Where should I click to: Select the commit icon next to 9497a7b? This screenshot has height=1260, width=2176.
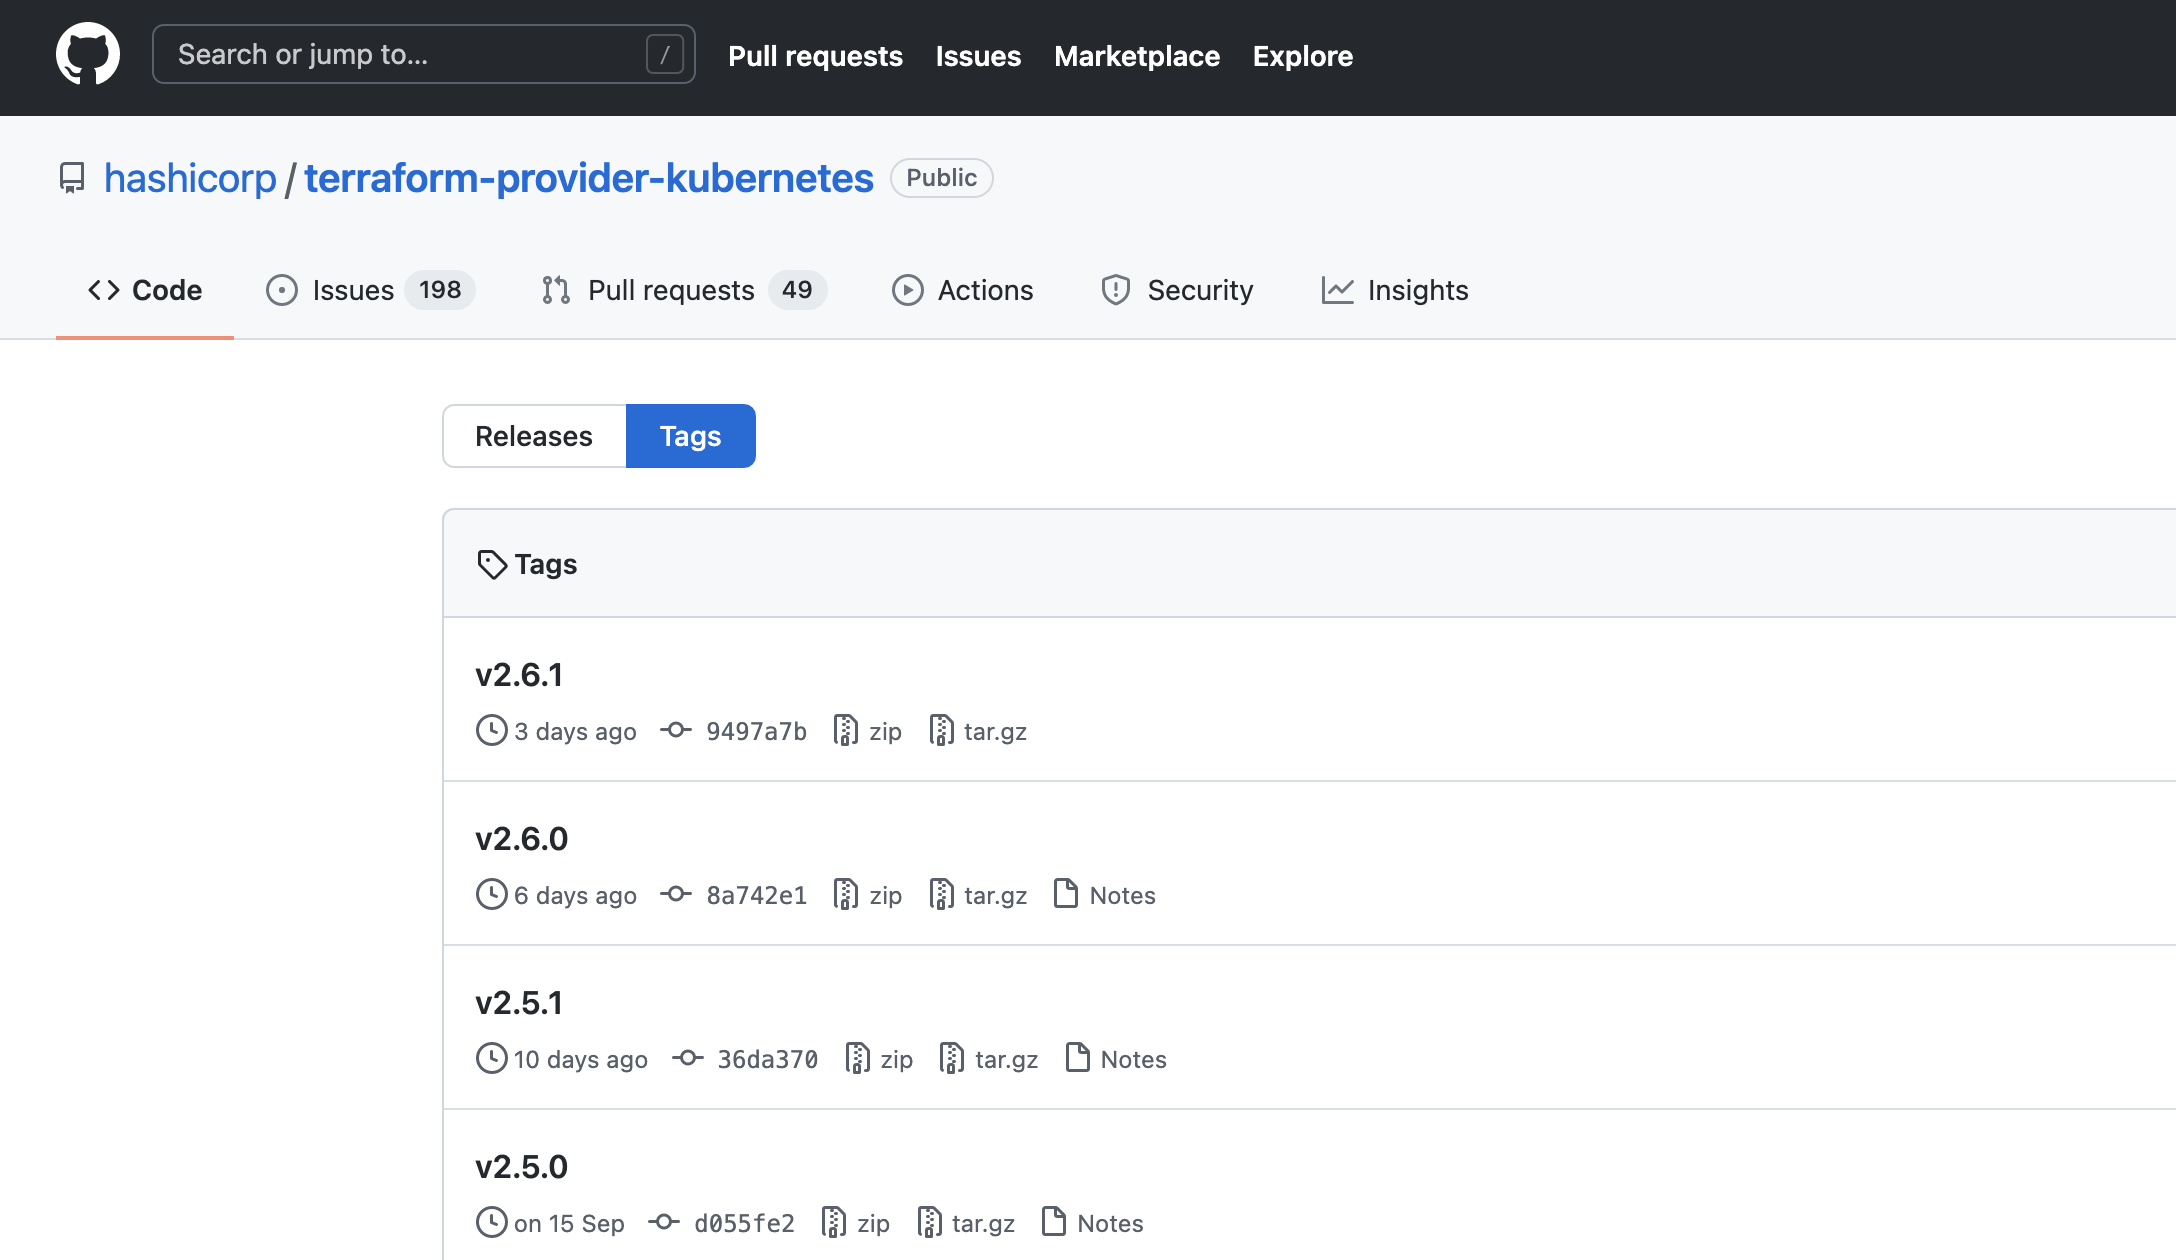click(676, 731)
